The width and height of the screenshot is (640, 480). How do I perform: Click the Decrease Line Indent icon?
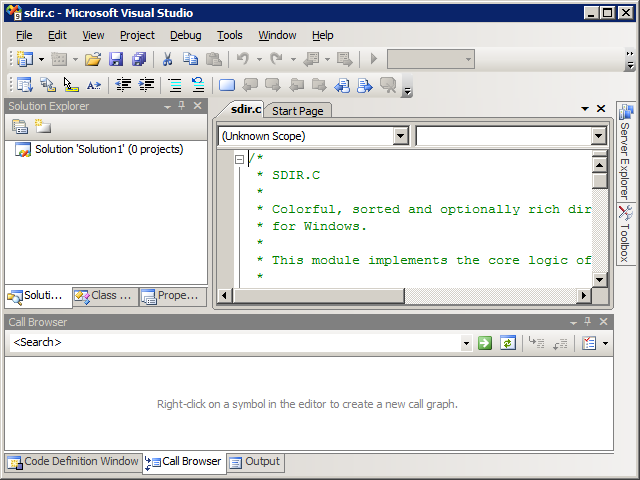pos(123,85)
